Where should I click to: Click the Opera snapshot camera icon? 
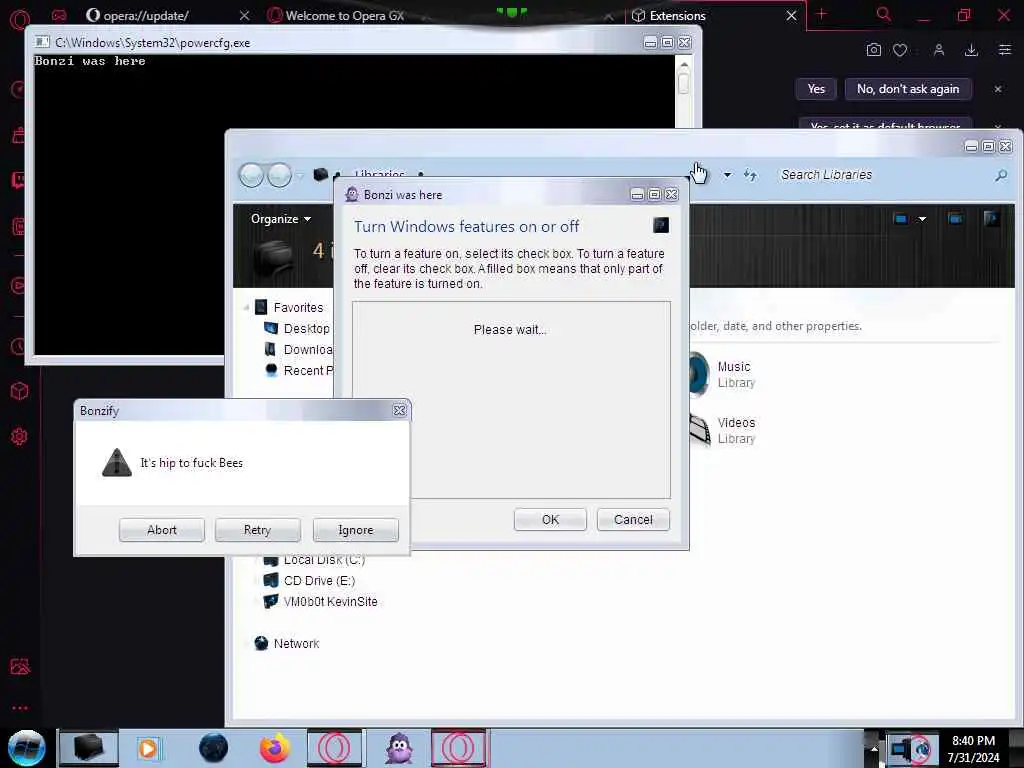tap(874, 50)
